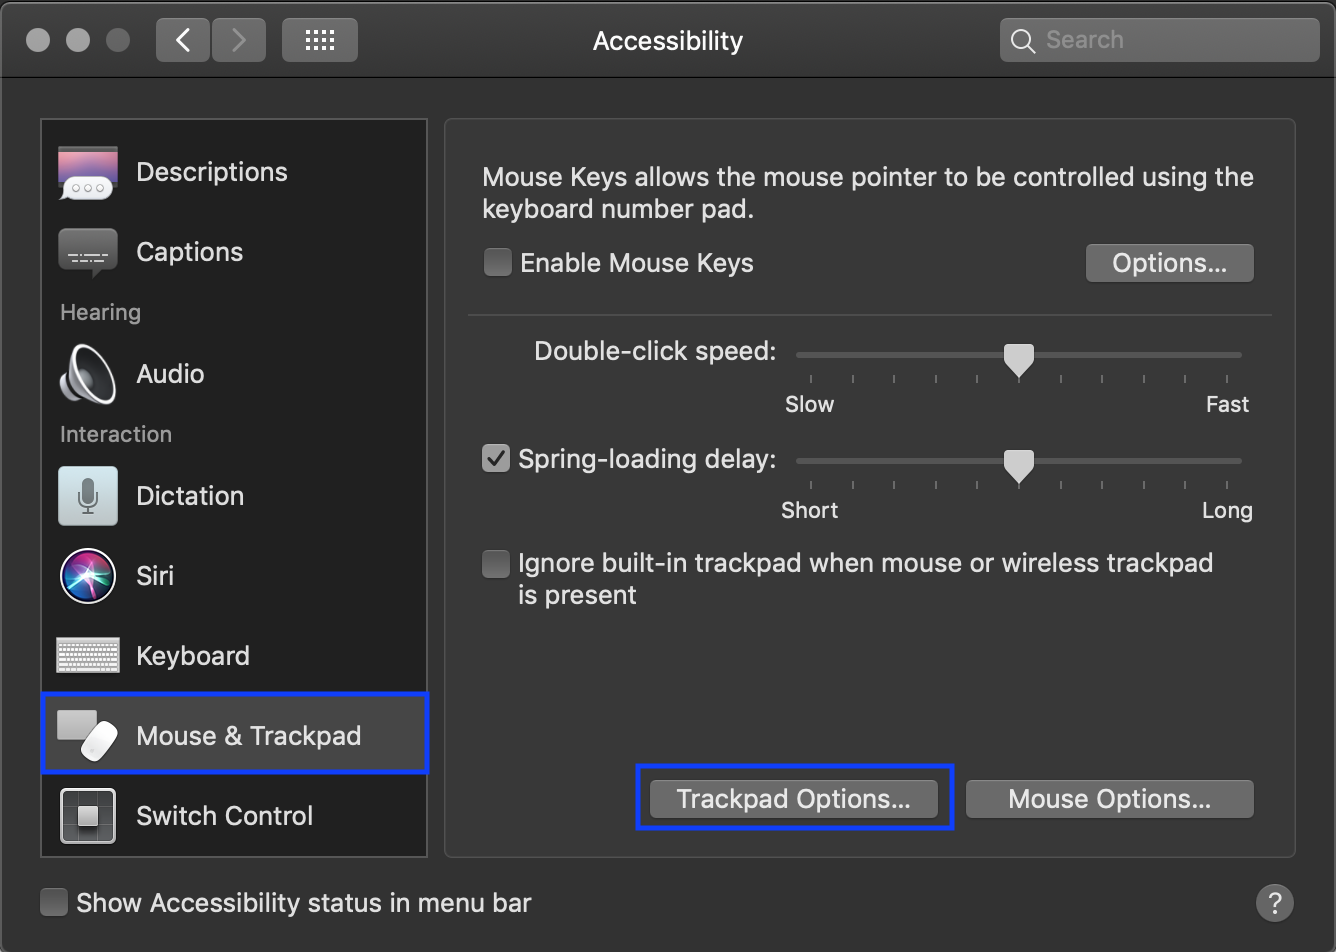Toggle Ignore built-in trackpad checkbox
This screenshot has height=952, width=1336.
(x=496, y=564)
